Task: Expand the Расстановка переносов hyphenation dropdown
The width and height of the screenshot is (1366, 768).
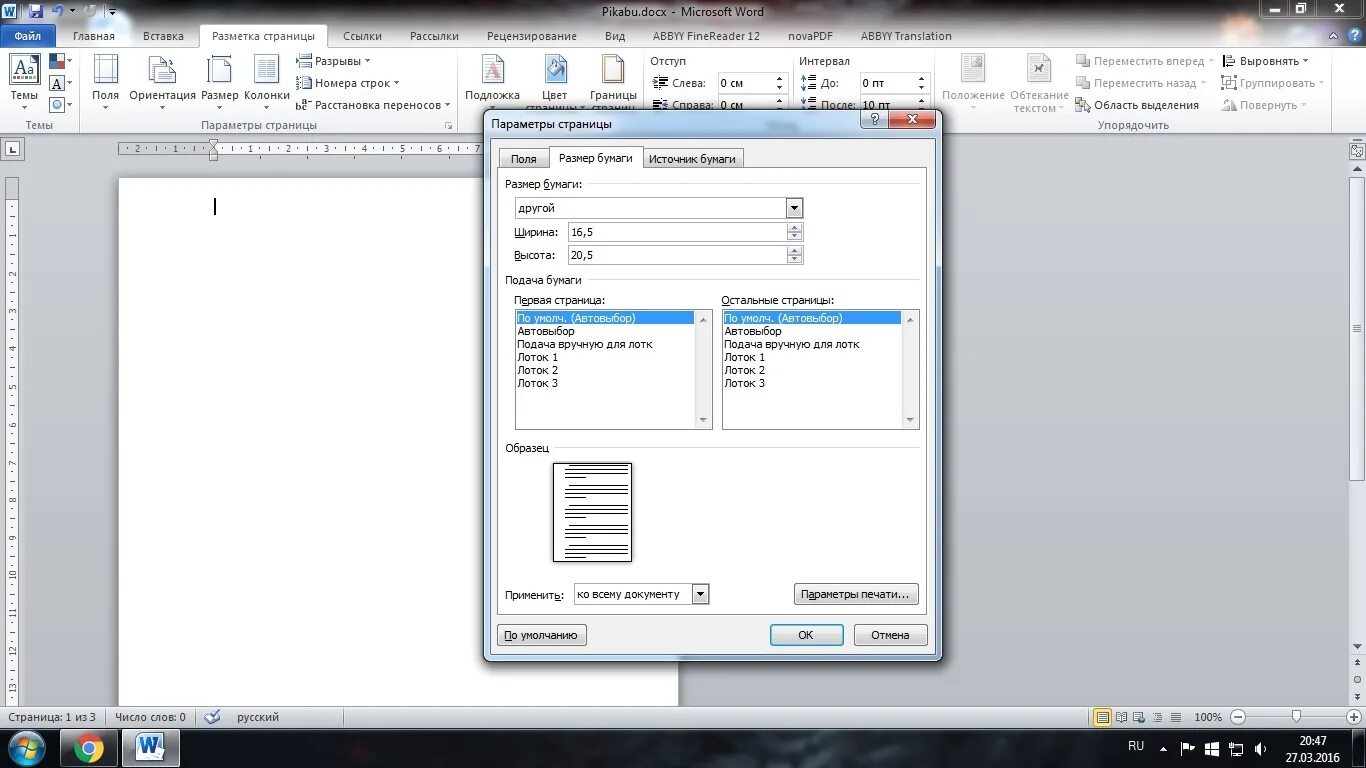Action: (374, 105)
